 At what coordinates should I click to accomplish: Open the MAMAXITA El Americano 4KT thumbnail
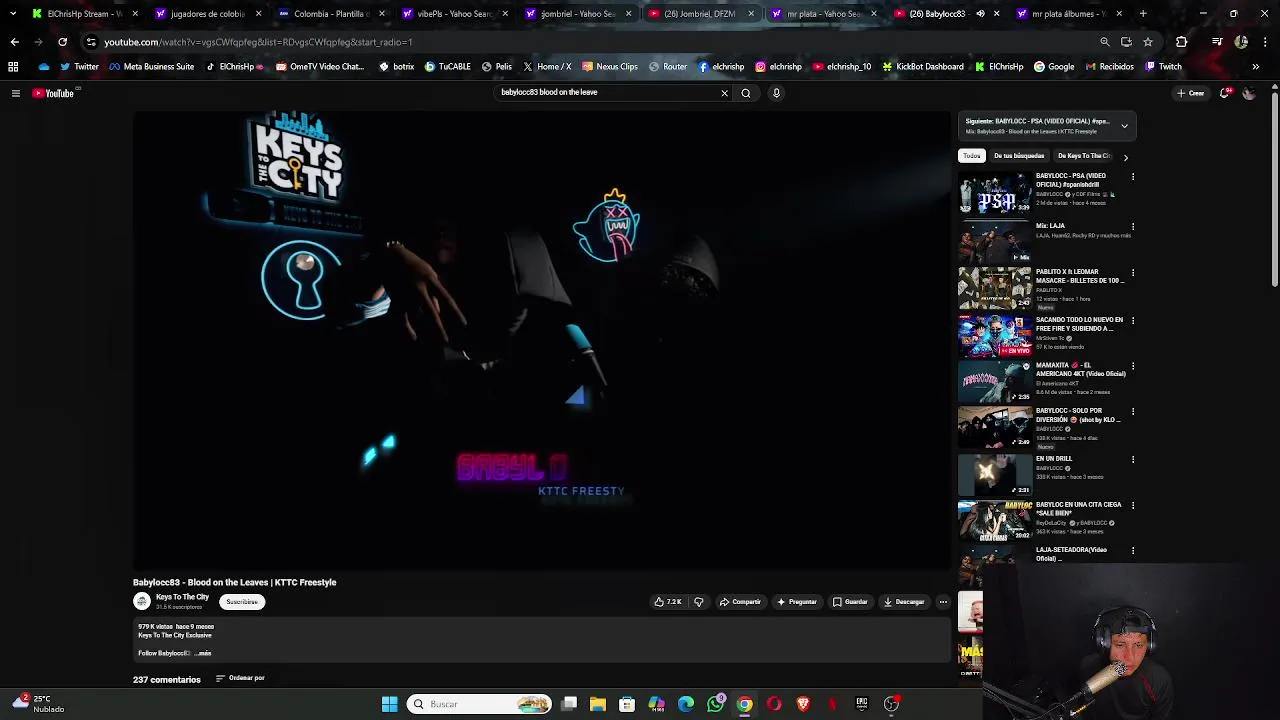995,382
